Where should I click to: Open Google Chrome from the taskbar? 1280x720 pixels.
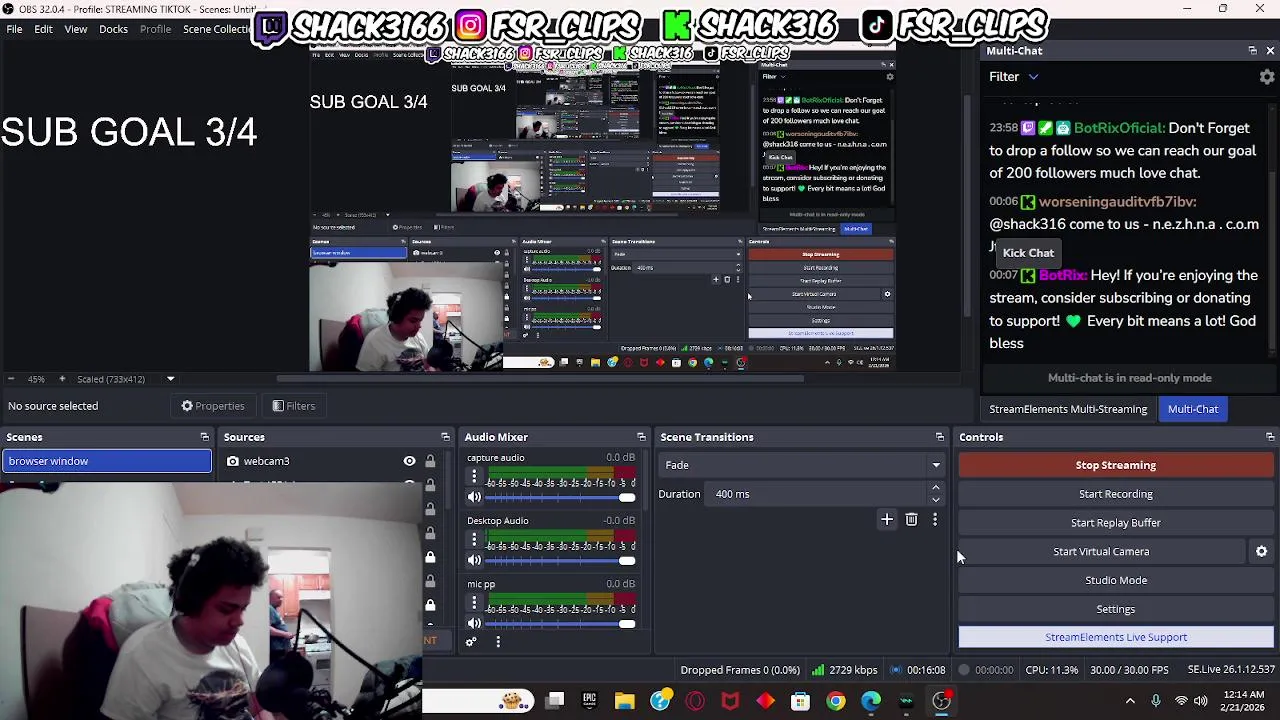835,701
